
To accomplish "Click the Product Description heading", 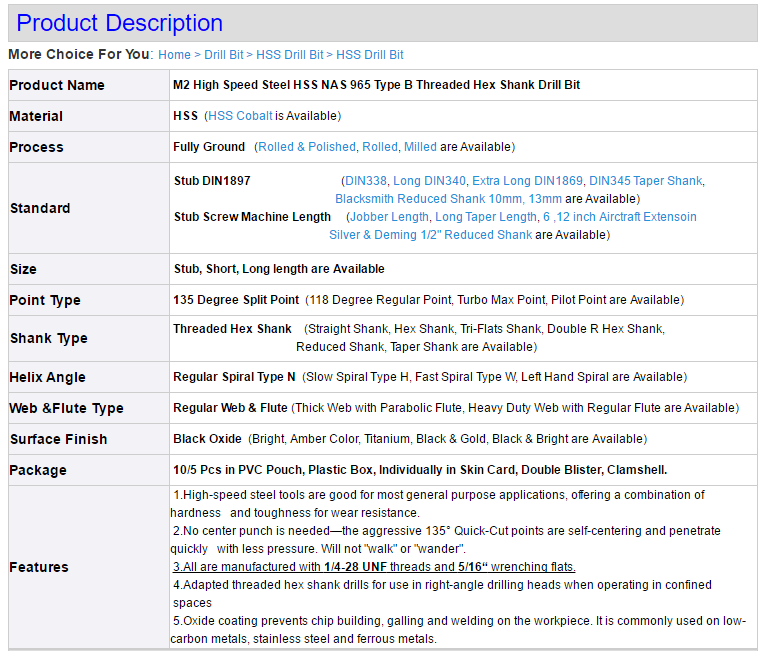I will click(x=120, y=23).
